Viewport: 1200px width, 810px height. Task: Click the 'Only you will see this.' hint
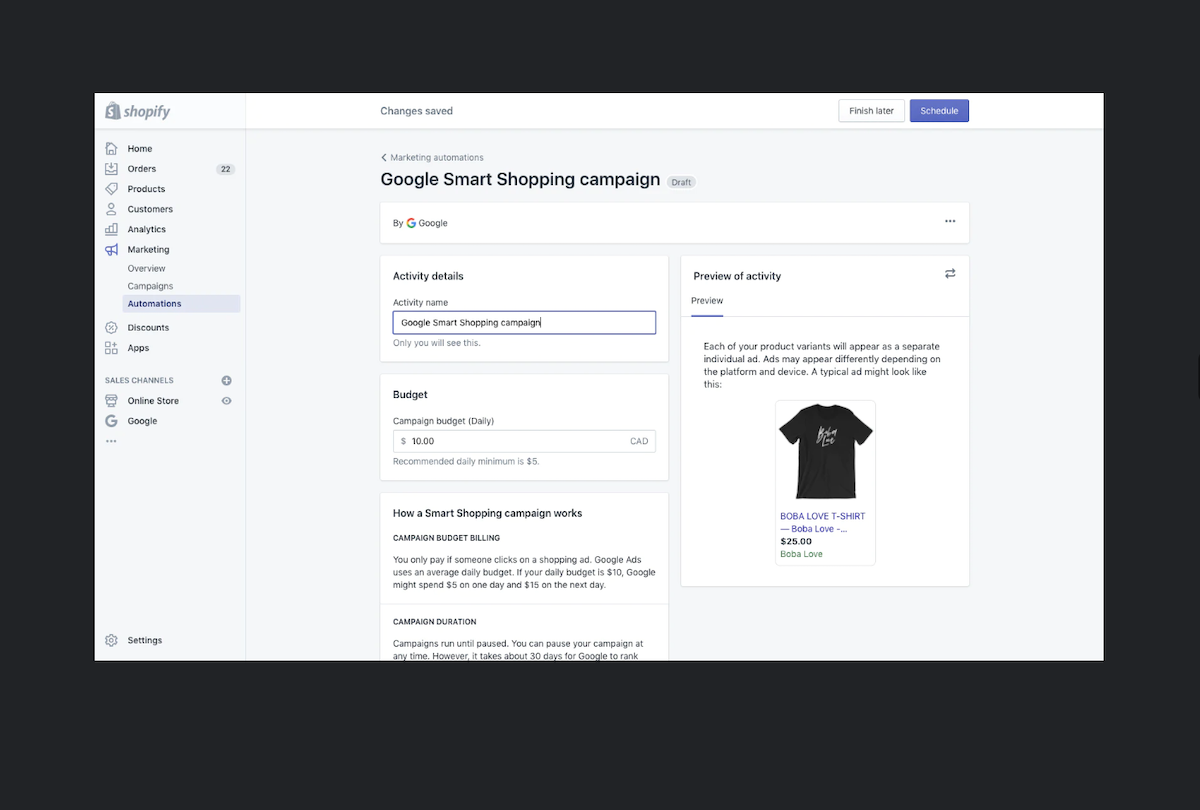(436, 343)
